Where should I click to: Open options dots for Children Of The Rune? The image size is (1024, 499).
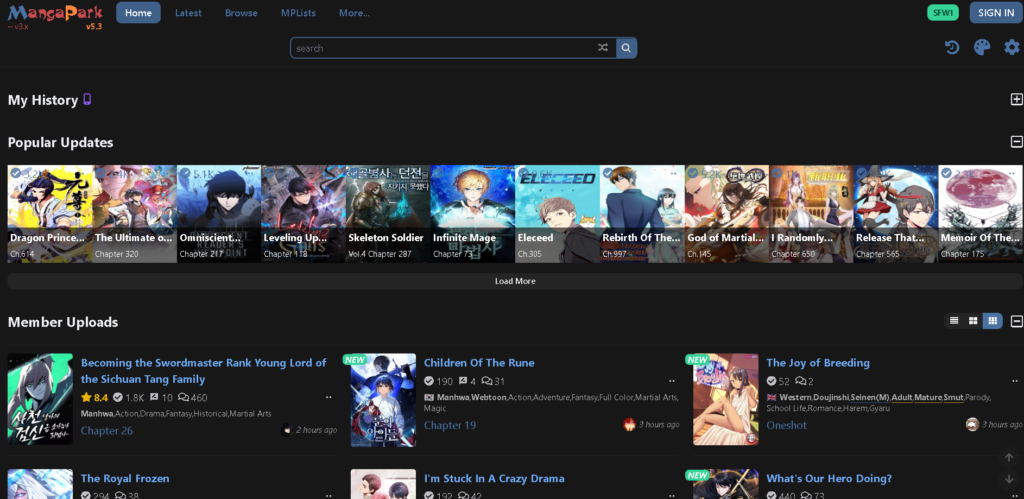tap(671, 381)
